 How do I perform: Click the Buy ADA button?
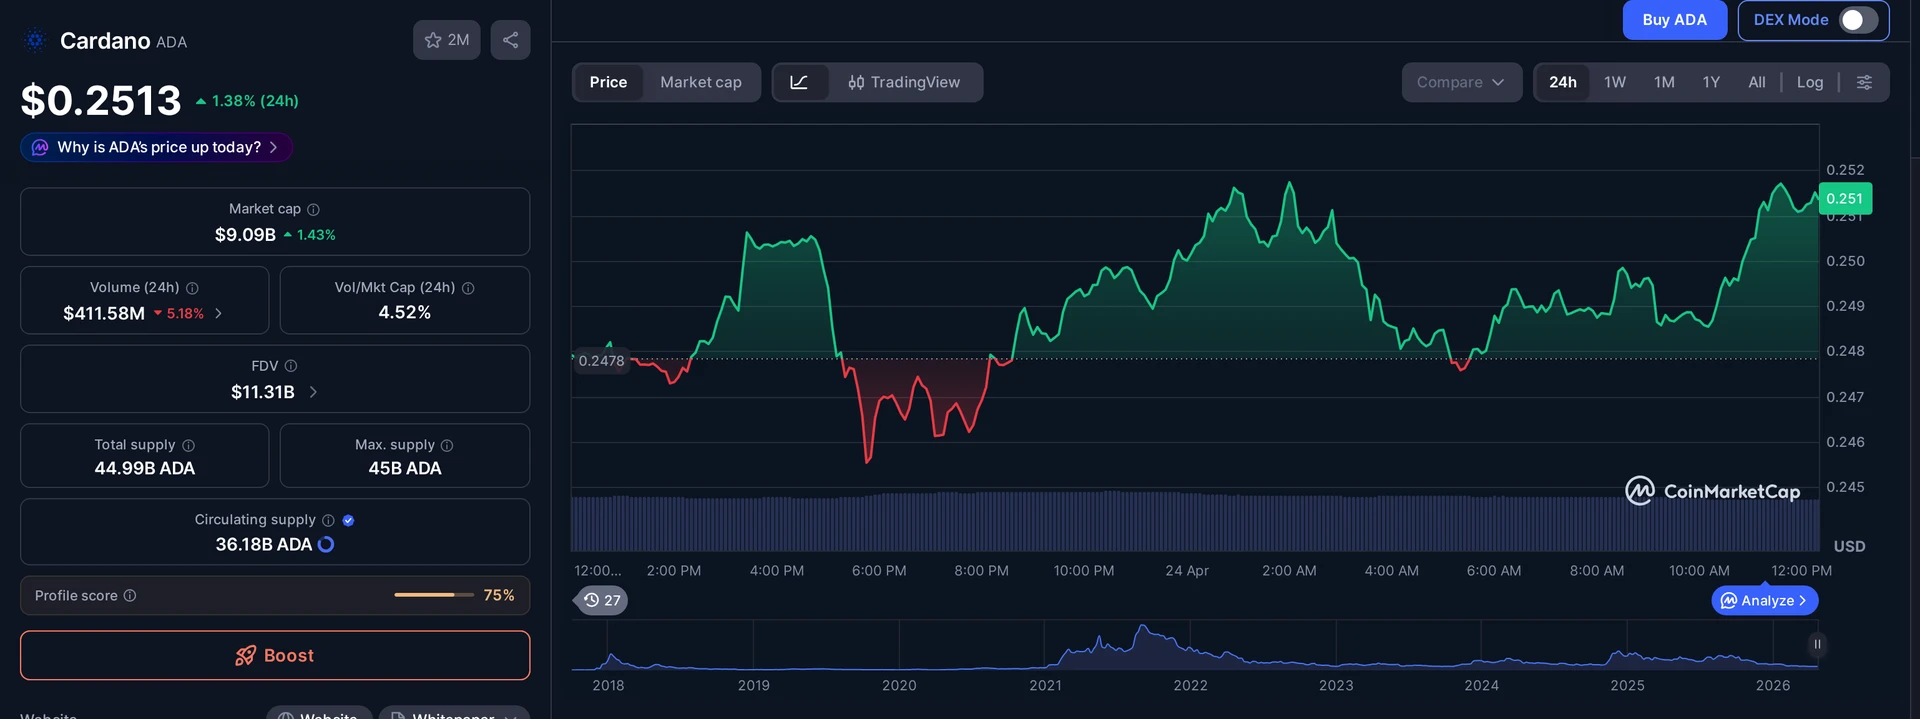[x=1674, y=20]
